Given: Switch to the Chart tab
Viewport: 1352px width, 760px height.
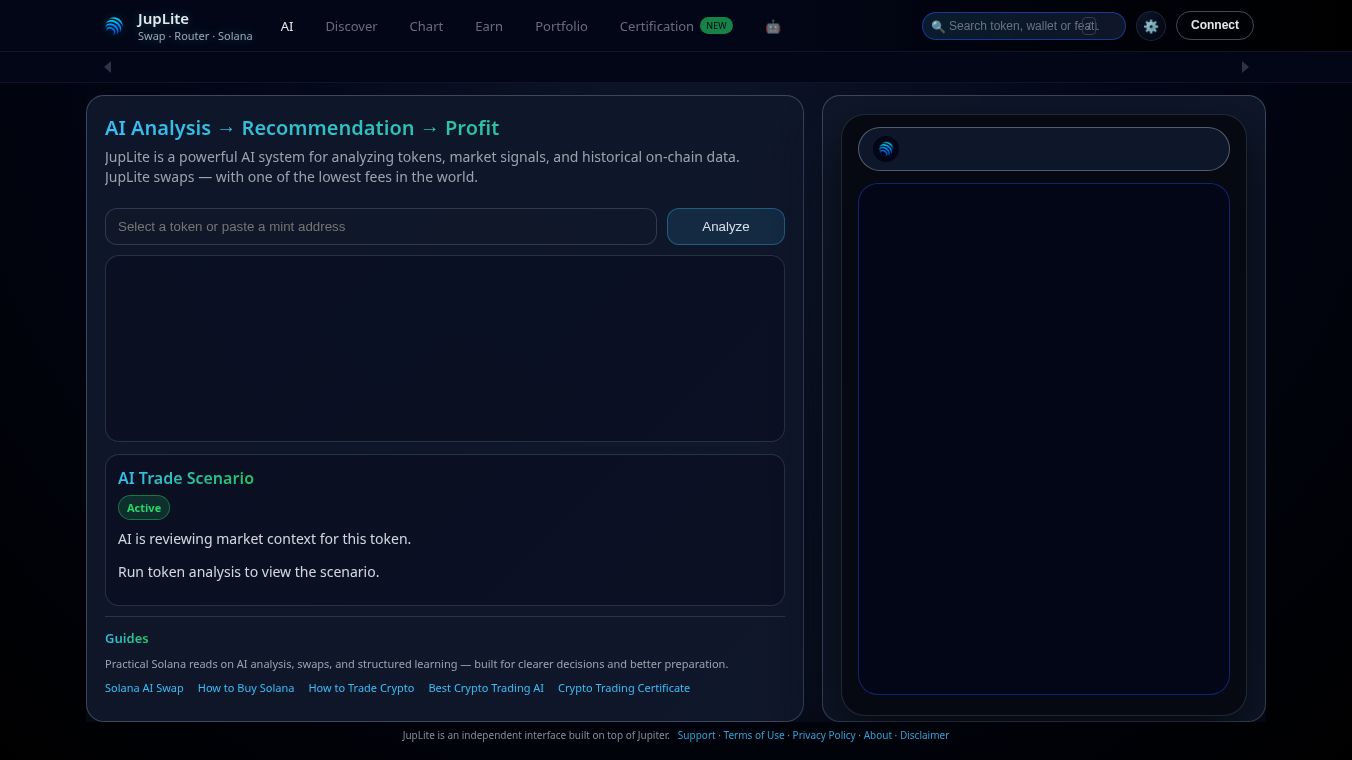Looking at the screenshot, I should point(426,26).
